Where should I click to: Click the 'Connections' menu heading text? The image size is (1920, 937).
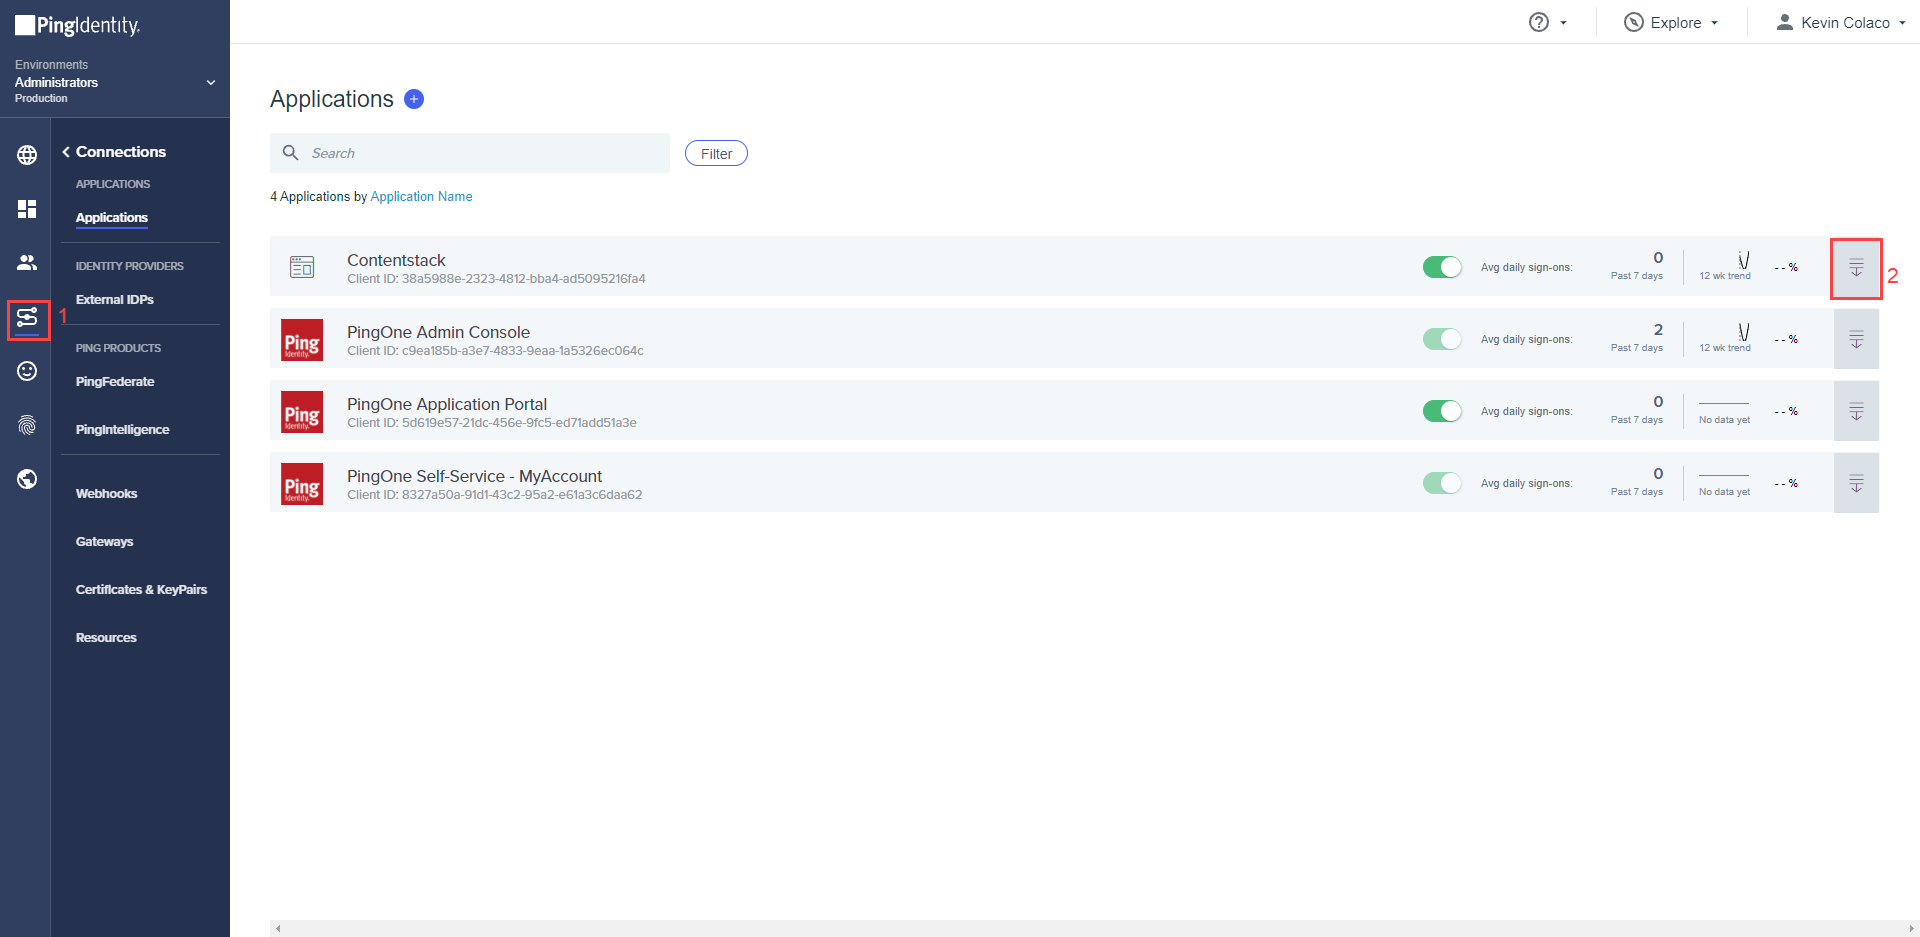(x=121, y=152)
